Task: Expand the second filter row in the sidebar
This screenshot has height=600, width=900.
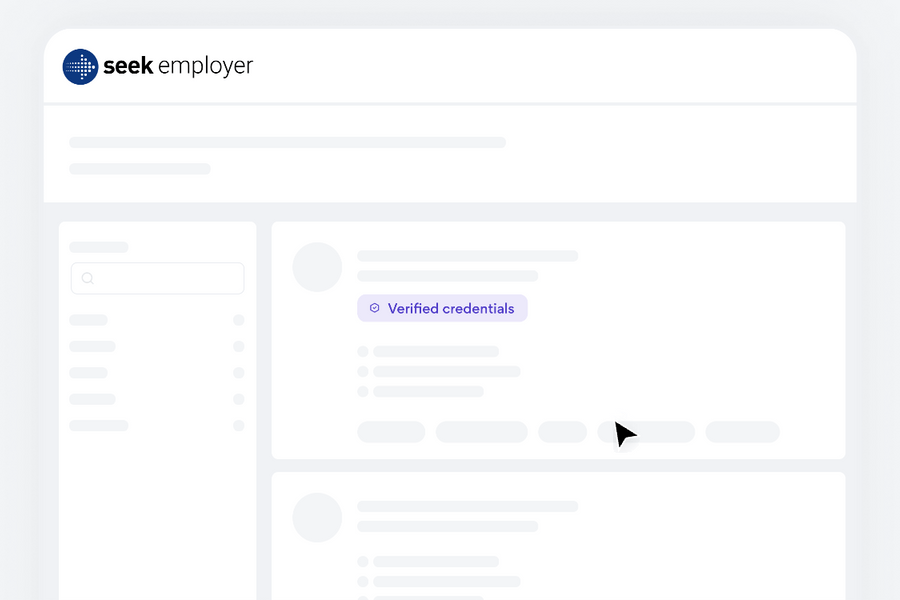Action: (x=92, y=346)
